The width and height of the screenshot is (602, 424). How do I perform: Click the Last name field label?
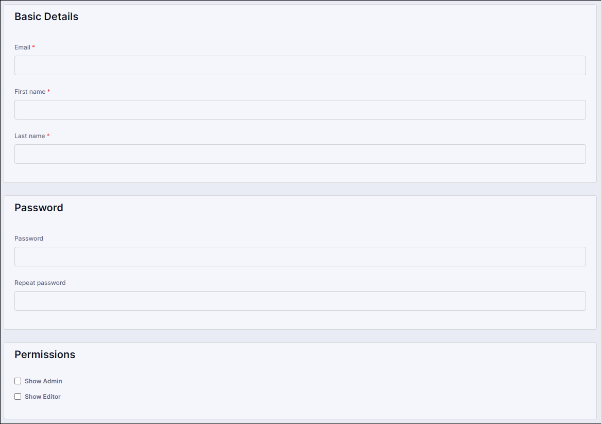point(29,135)
